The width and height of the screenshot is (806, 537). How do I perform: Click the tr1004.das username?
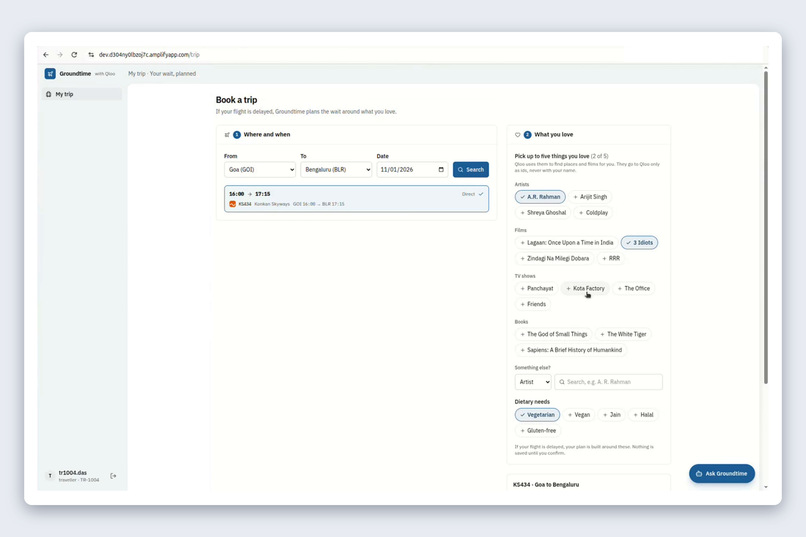72,473
